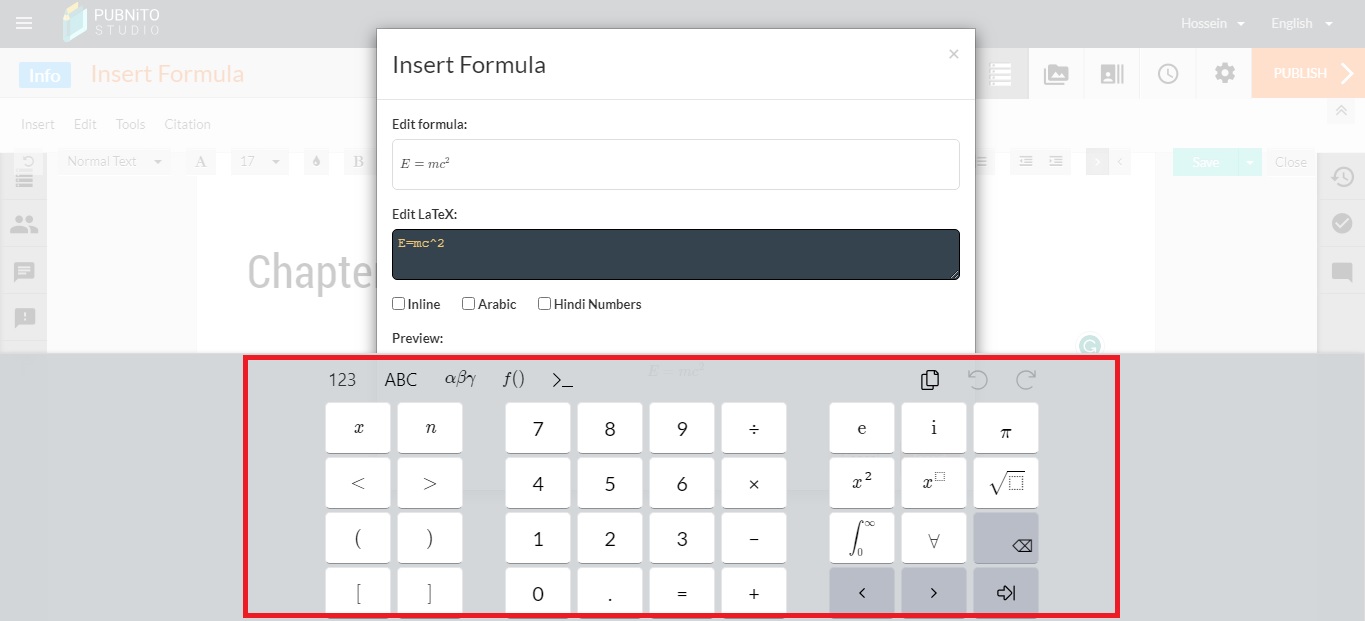Check the Hindi Numbers option
This screenshot has width=1365, height=621.
pyautogui.click(x=545, y=304)
